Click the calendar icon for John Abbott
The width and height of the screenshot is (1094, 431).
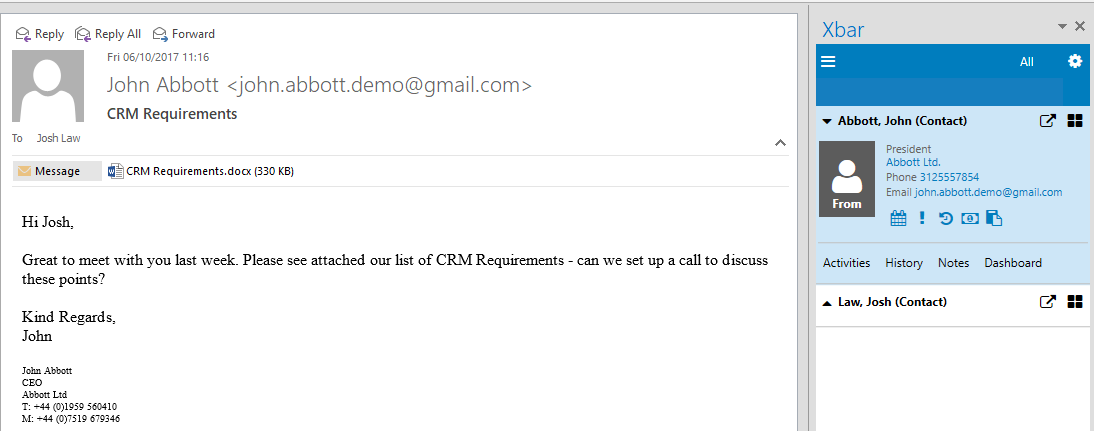(x=899, y=218)
